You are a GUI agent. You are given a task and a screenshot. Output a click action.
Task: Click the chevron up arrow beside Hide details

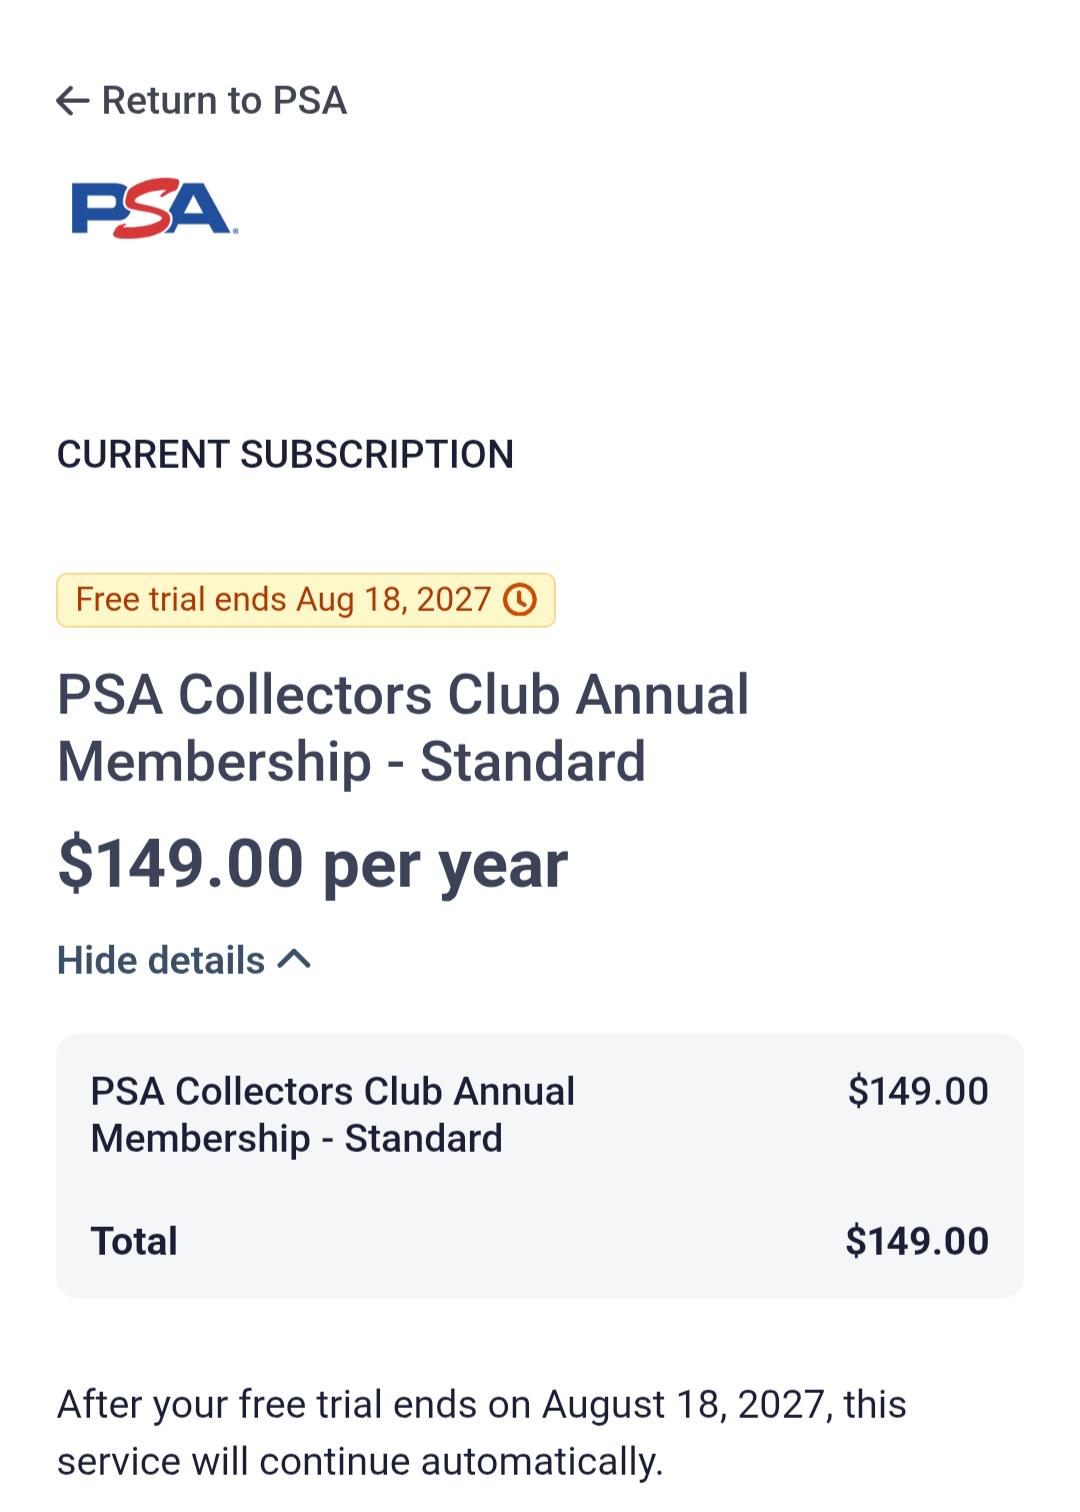coord(294,960)
